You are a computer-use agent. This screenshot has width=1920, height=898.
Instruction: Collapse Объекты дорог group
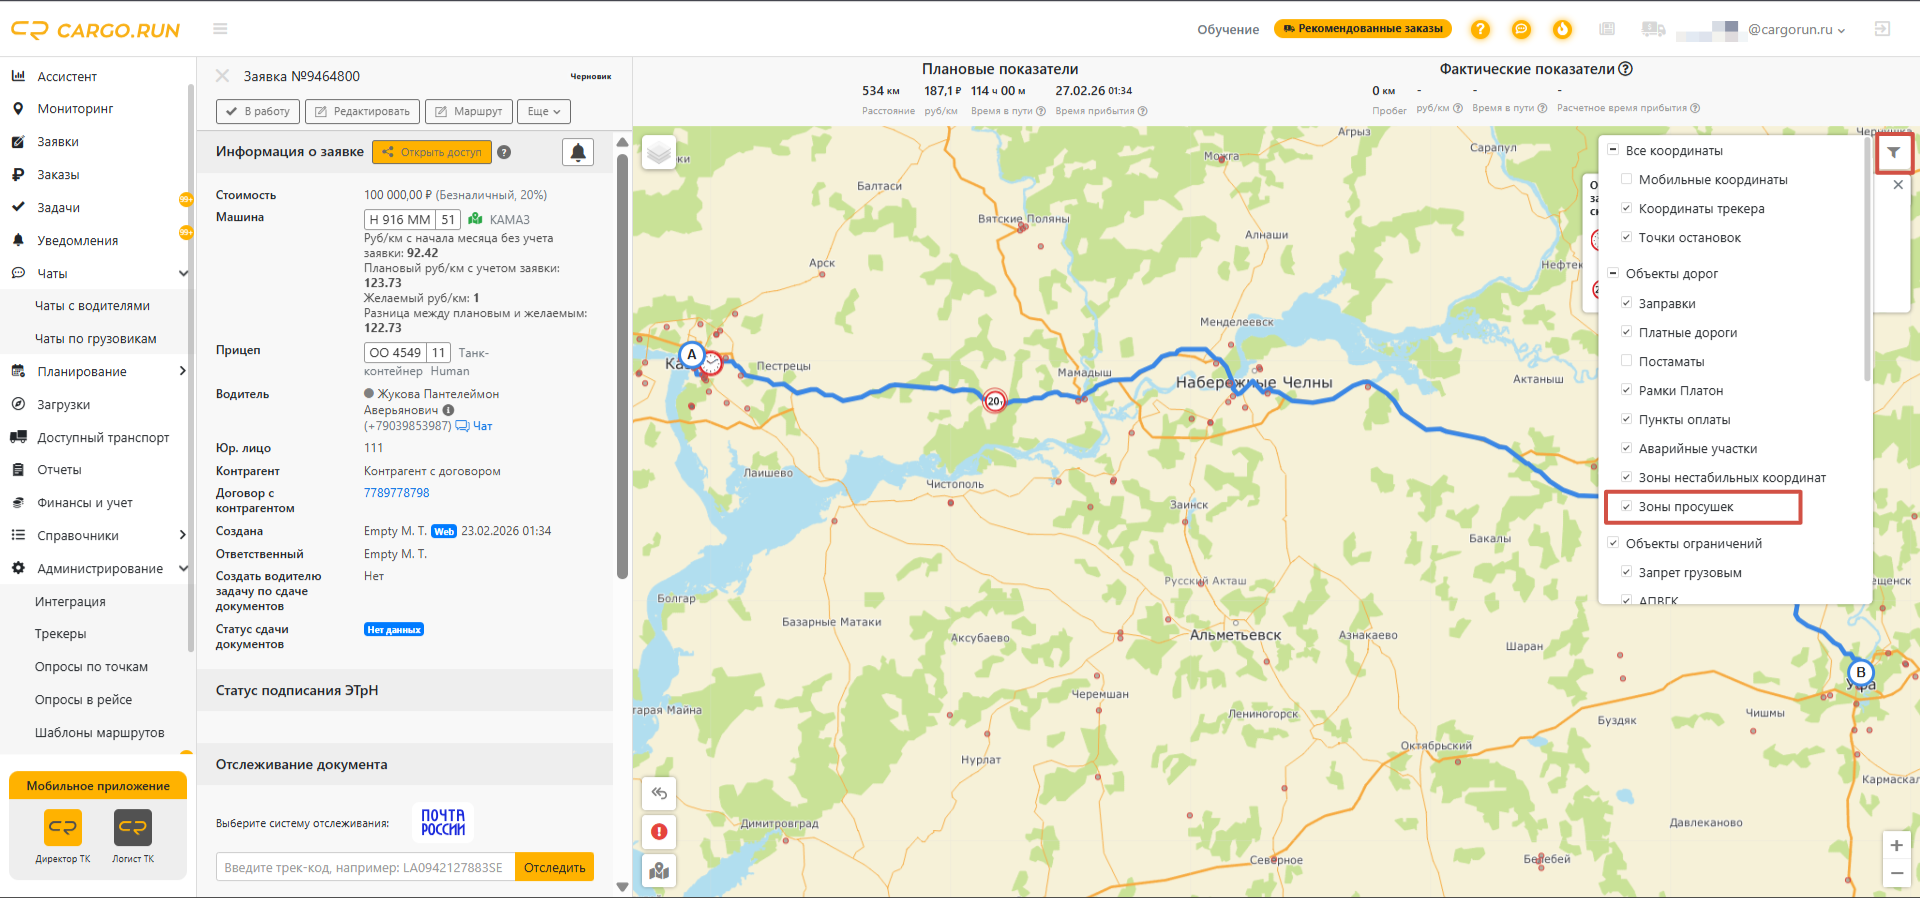1612,273
